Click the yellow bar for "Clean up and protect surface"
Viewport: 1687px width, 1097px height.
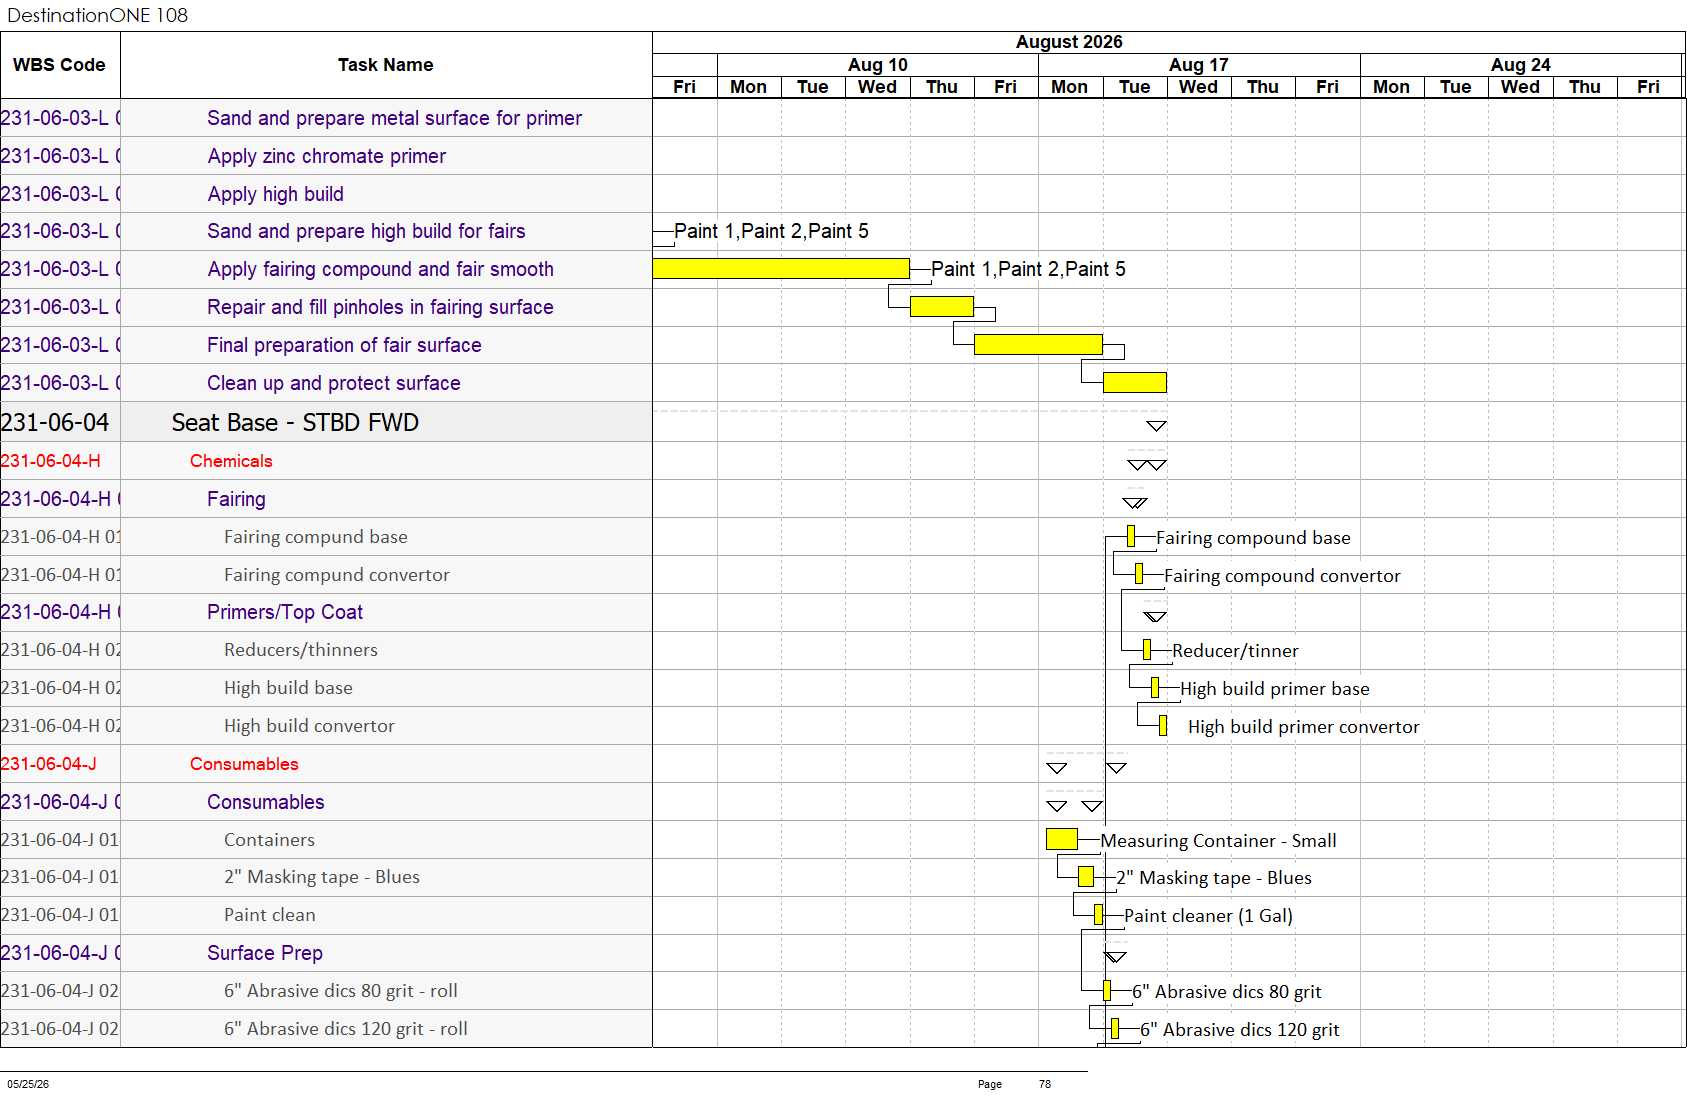1135,382
